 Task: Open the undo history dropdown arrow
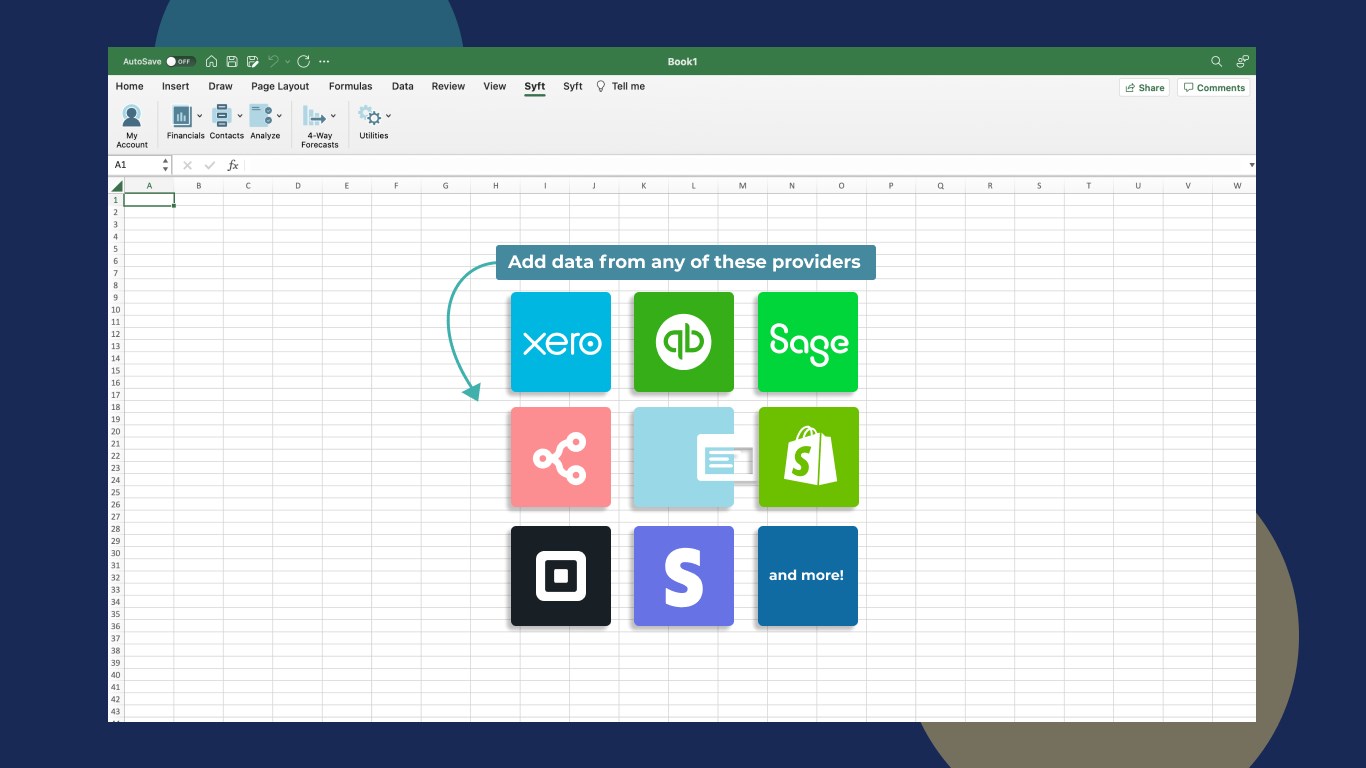287,62
